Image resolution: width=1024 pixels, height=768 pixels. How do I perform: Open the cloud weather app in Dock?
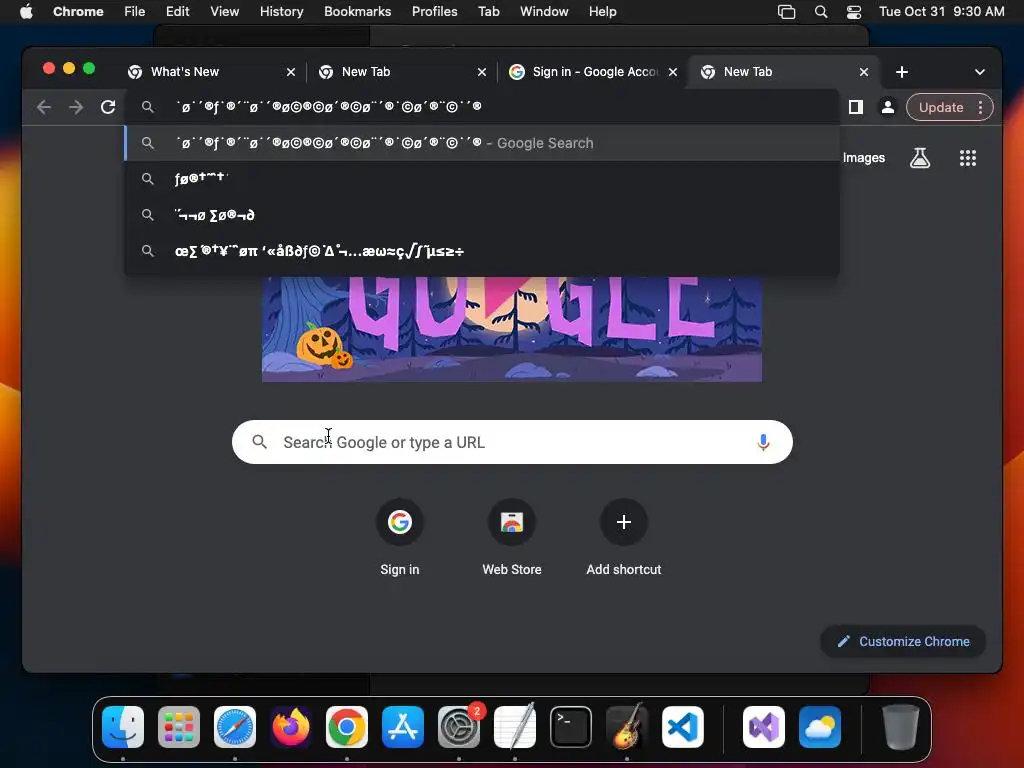point(820,727)
